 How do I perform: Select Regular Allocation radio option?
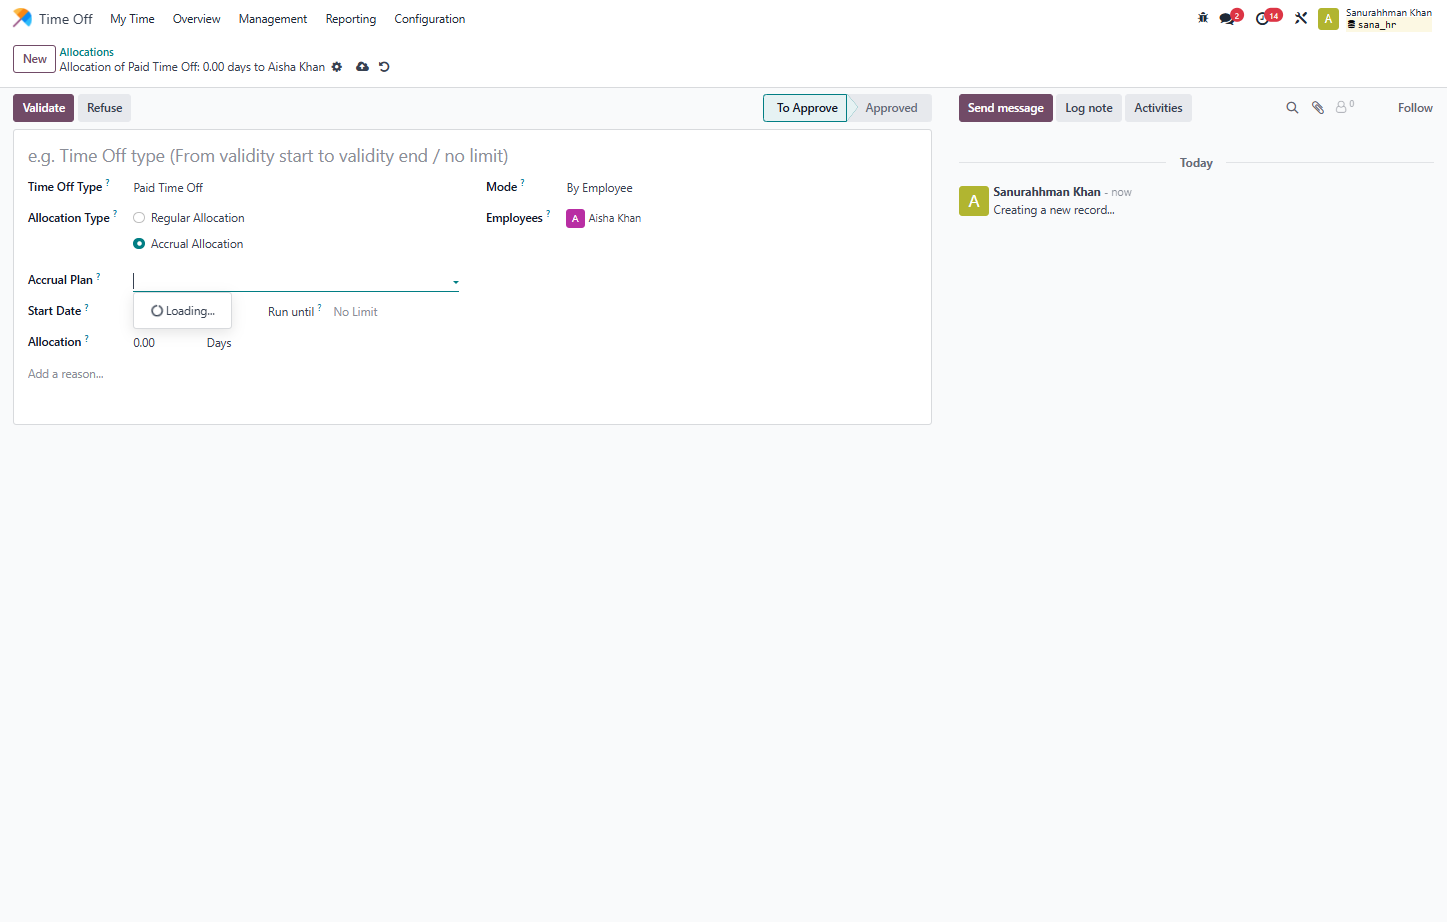pos(139,218)
